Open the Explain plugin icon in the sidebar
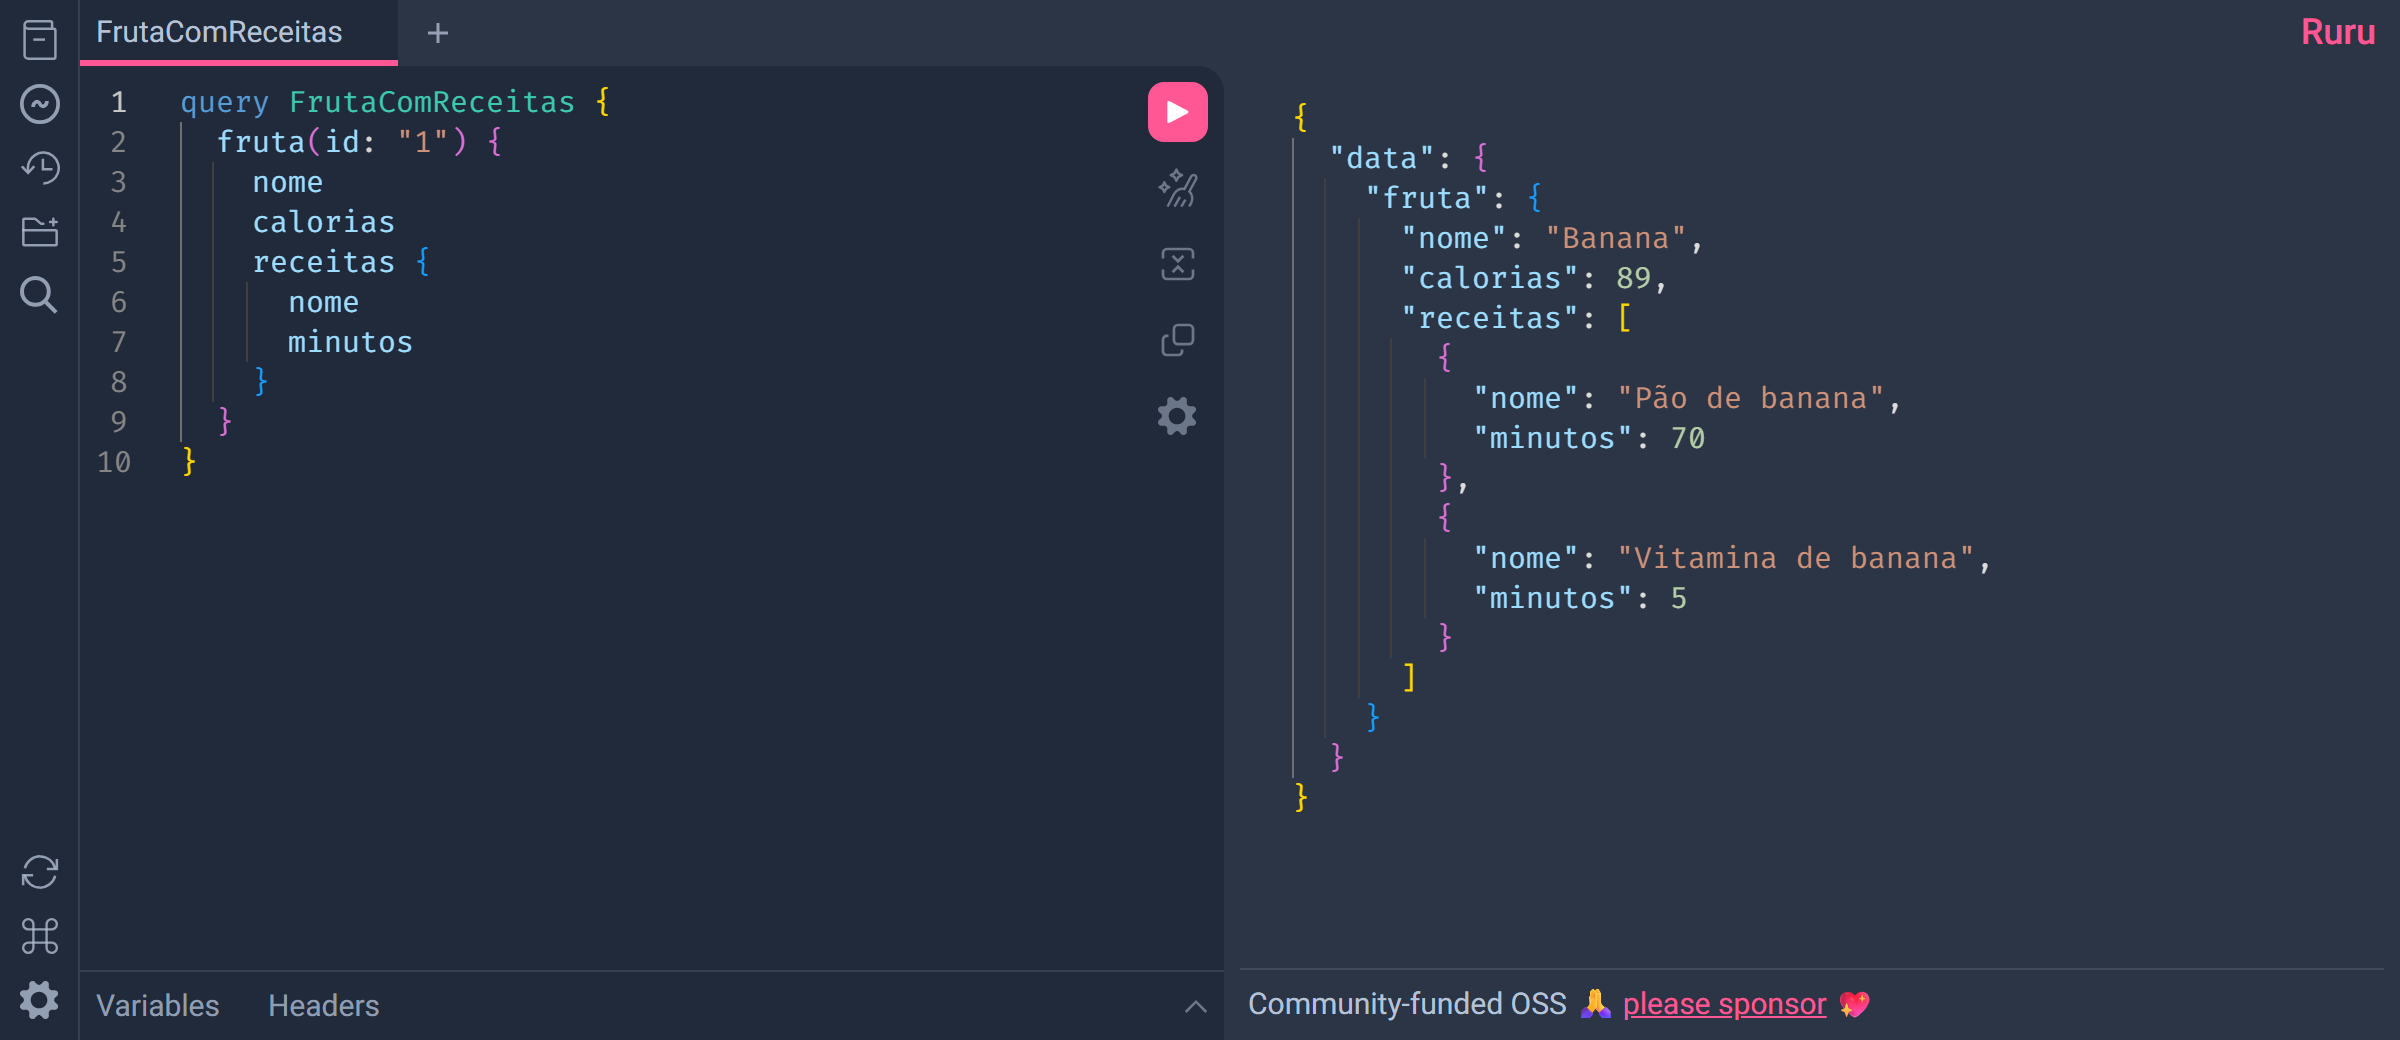This screenshot has width=2400, height=1040. pos(40,104)
